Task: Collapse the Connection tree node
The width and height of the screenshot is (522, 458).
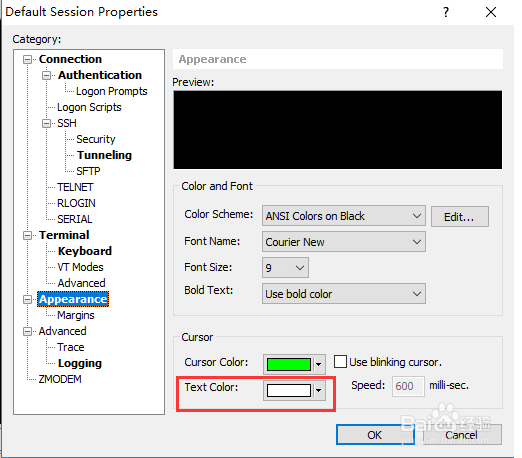Action: point(28,60)
